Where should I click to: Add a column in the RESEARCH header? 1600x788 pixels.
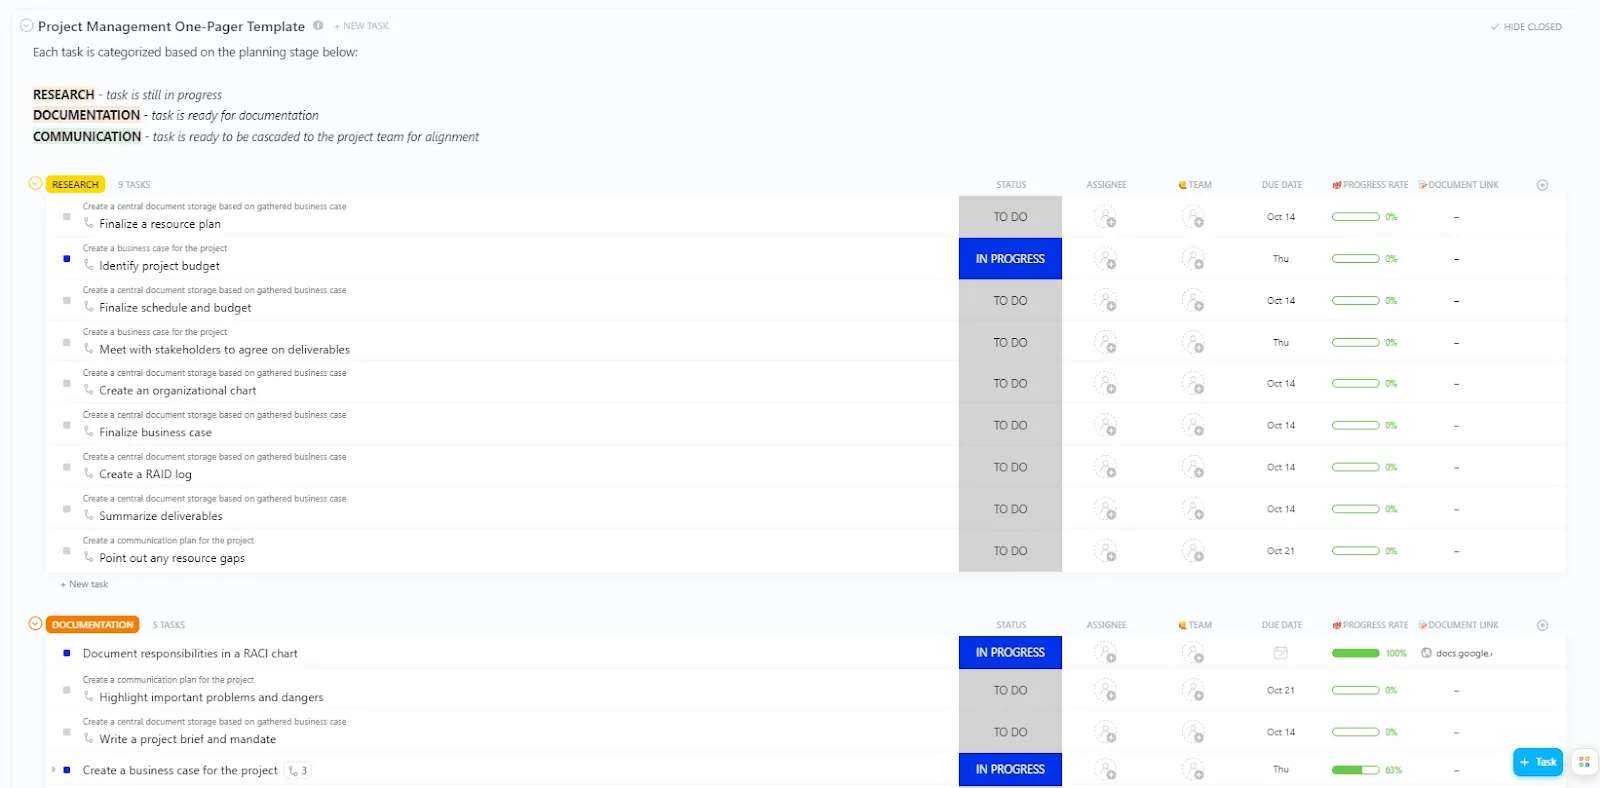(1542, 185)
